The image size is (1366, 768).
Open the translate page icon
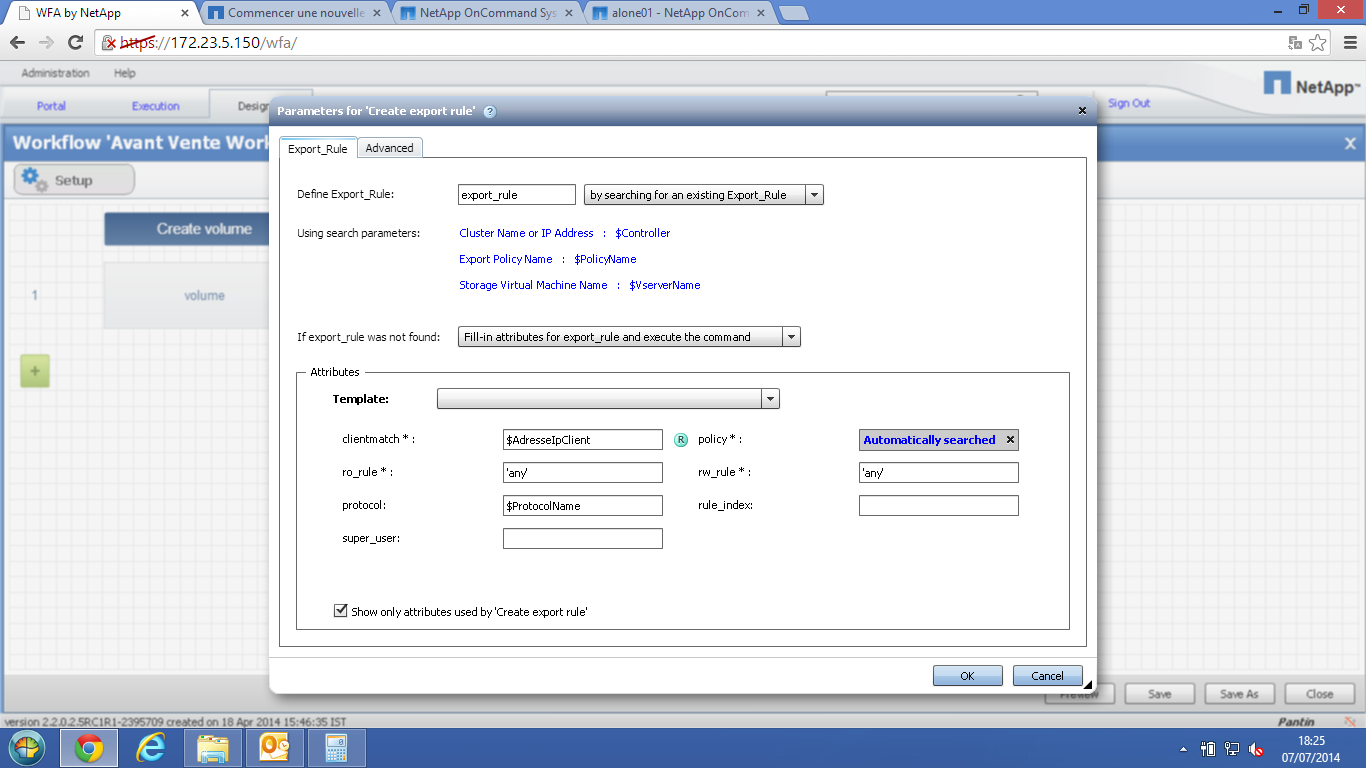tap(1295, 43)
